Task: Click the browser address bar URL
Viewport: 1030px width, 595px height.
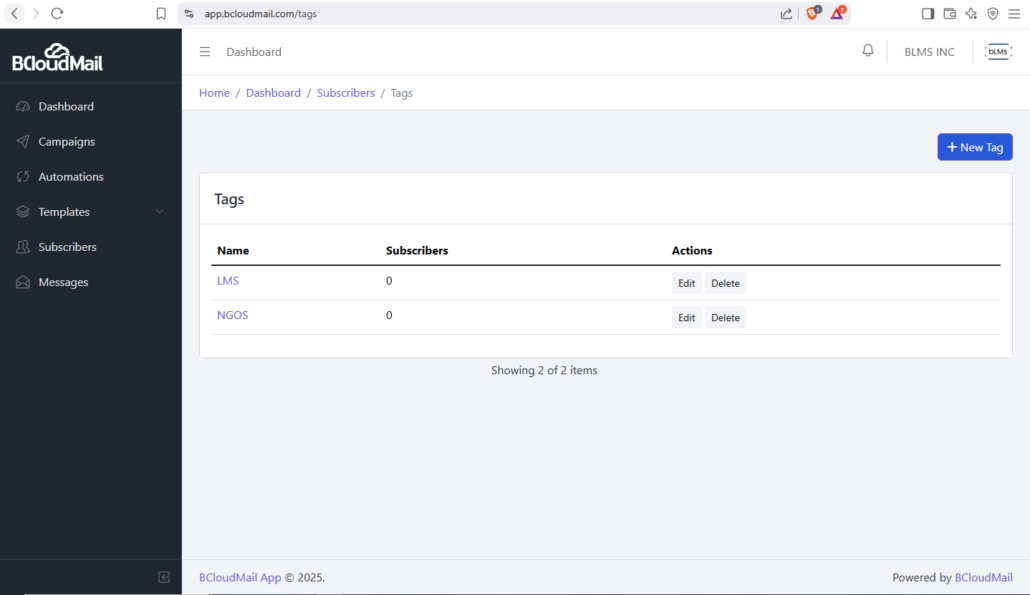Action: 261,14
